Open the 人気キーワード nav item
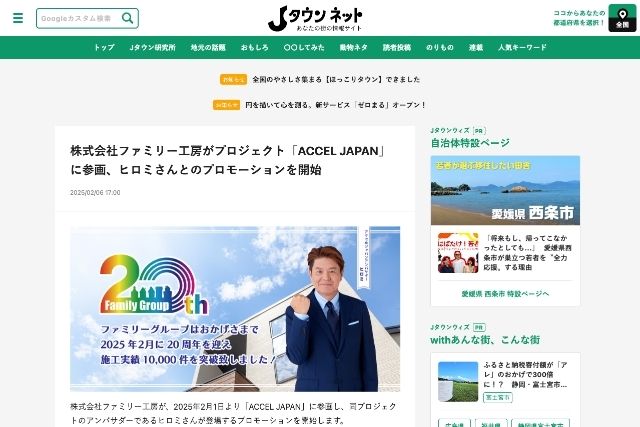 coord(522,47)
